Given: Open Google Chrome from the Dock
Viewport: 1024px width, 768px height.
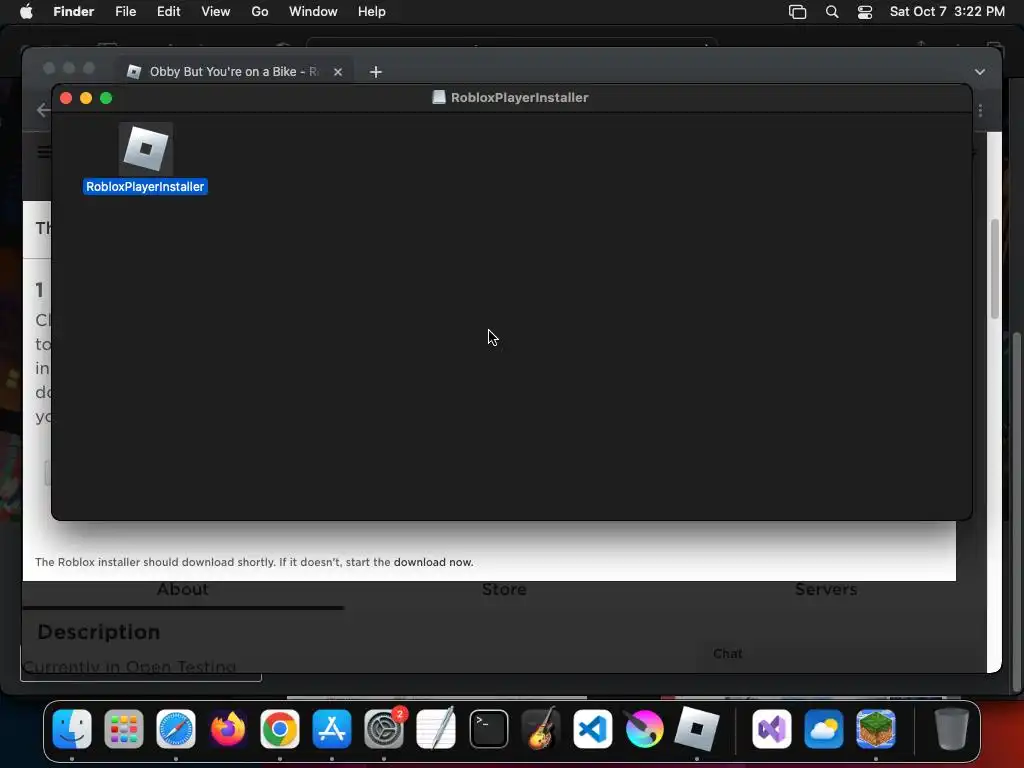Looking at the screenshot, I should coord(280,729).
